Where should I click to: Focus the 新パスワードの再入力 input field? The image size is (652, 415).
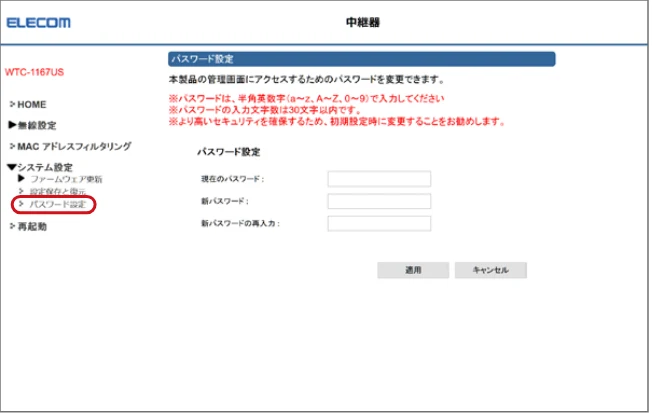(x=380, y=225)
